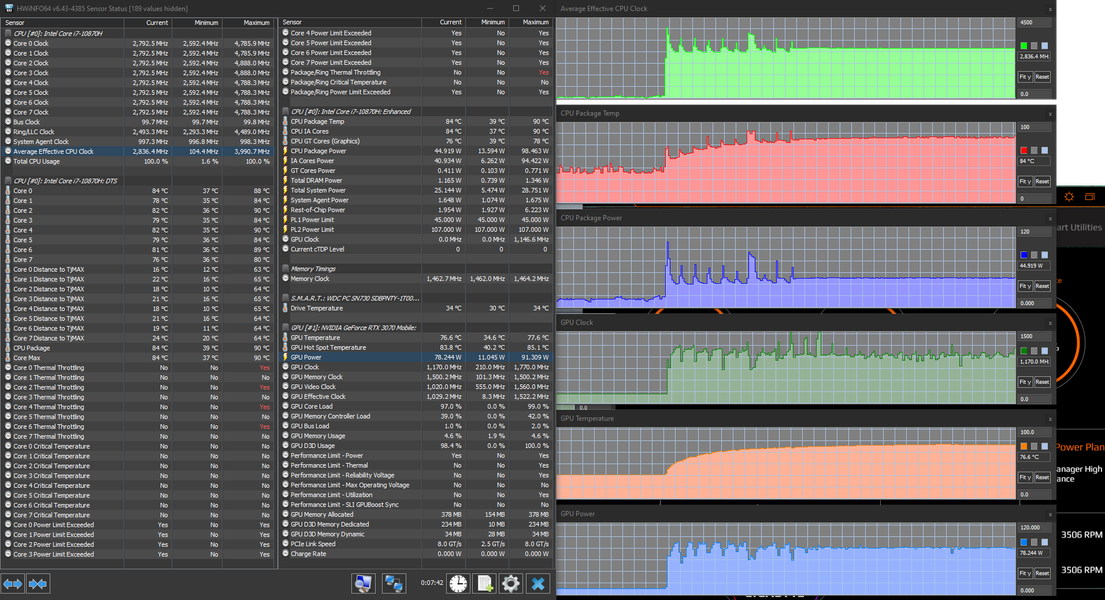The height and width of the screenshot is (600, 1105).
Task: Close the Average Effective CPU Clock graph
Action: (1050, 9)
